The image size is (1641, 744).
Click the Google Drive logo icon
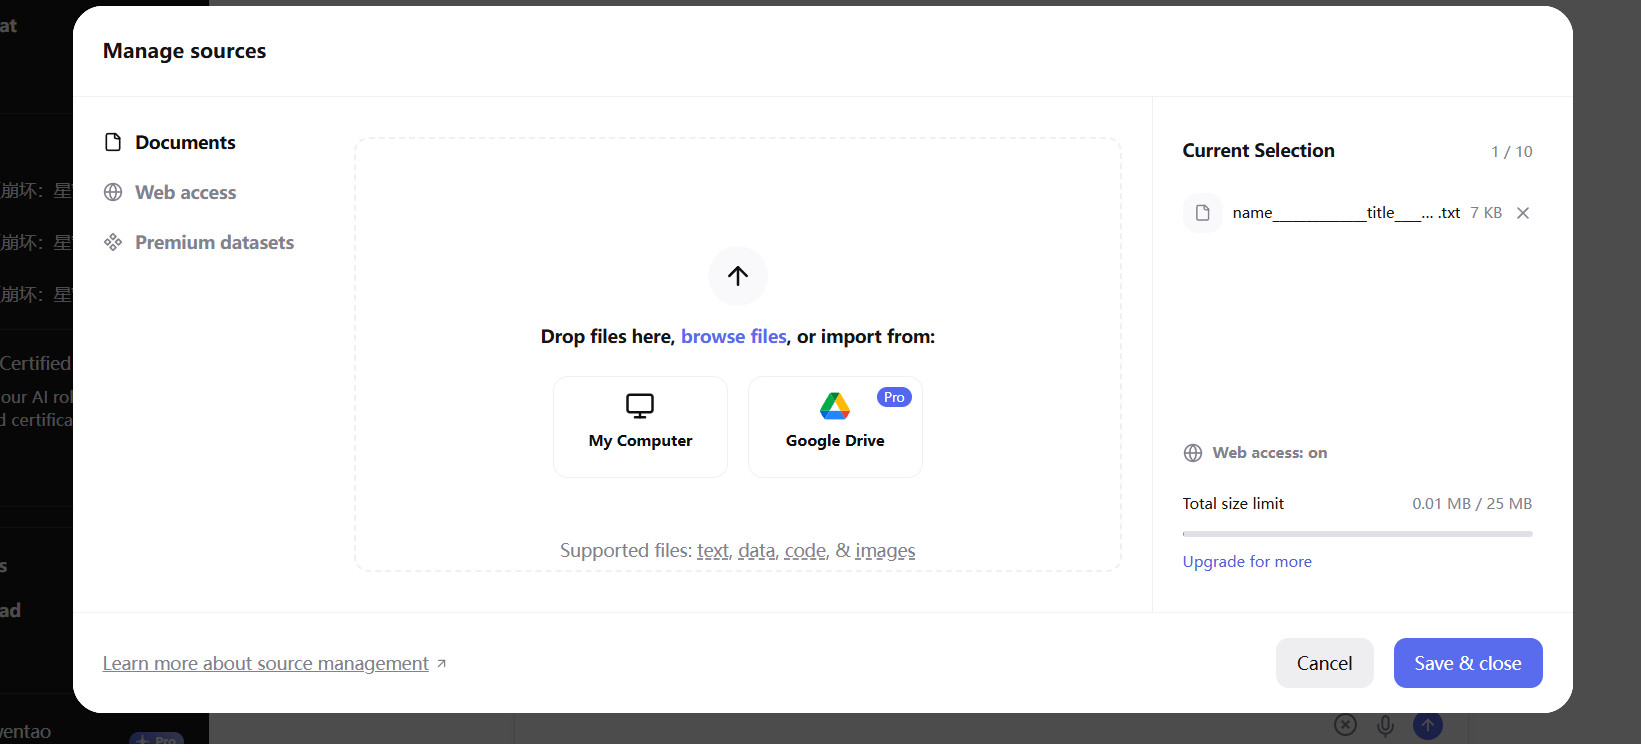click(x=835, y=405)
